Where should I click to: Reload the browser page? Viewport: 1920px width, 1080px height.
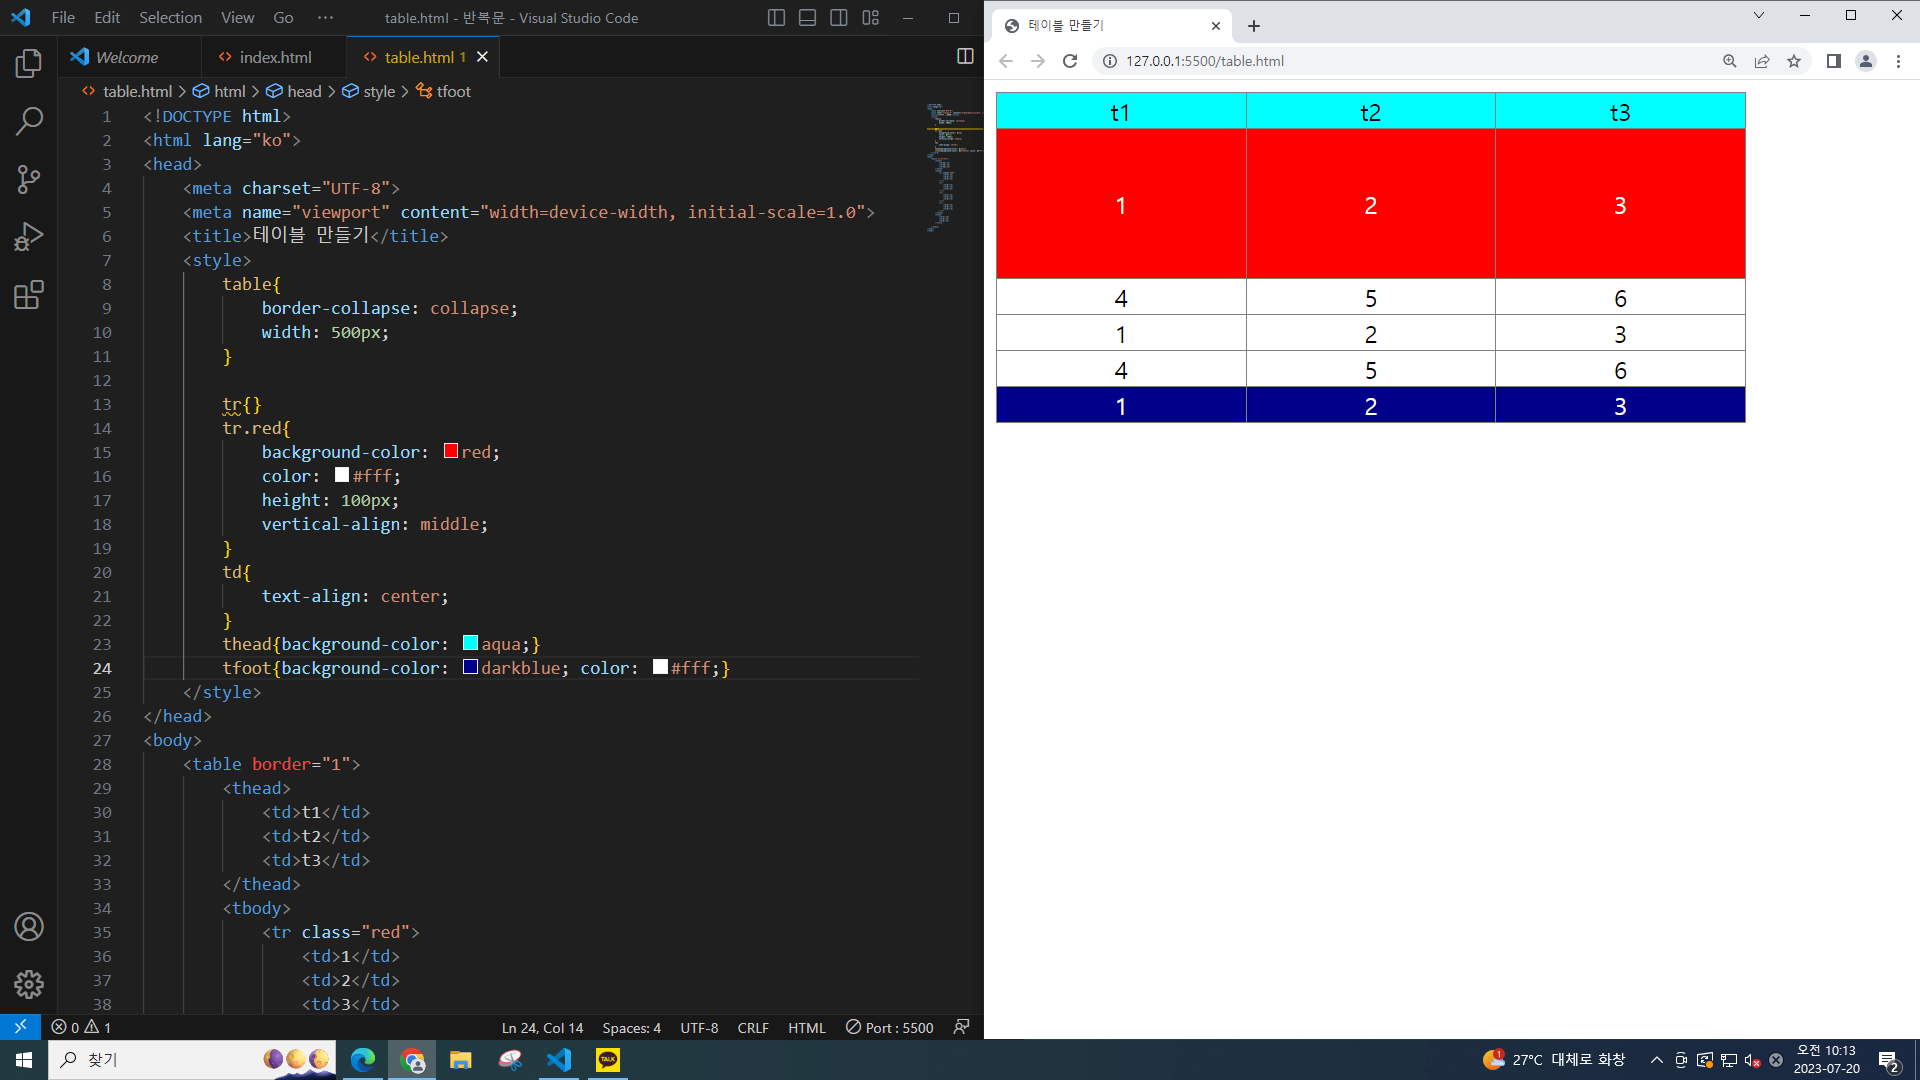(1070, 61)
